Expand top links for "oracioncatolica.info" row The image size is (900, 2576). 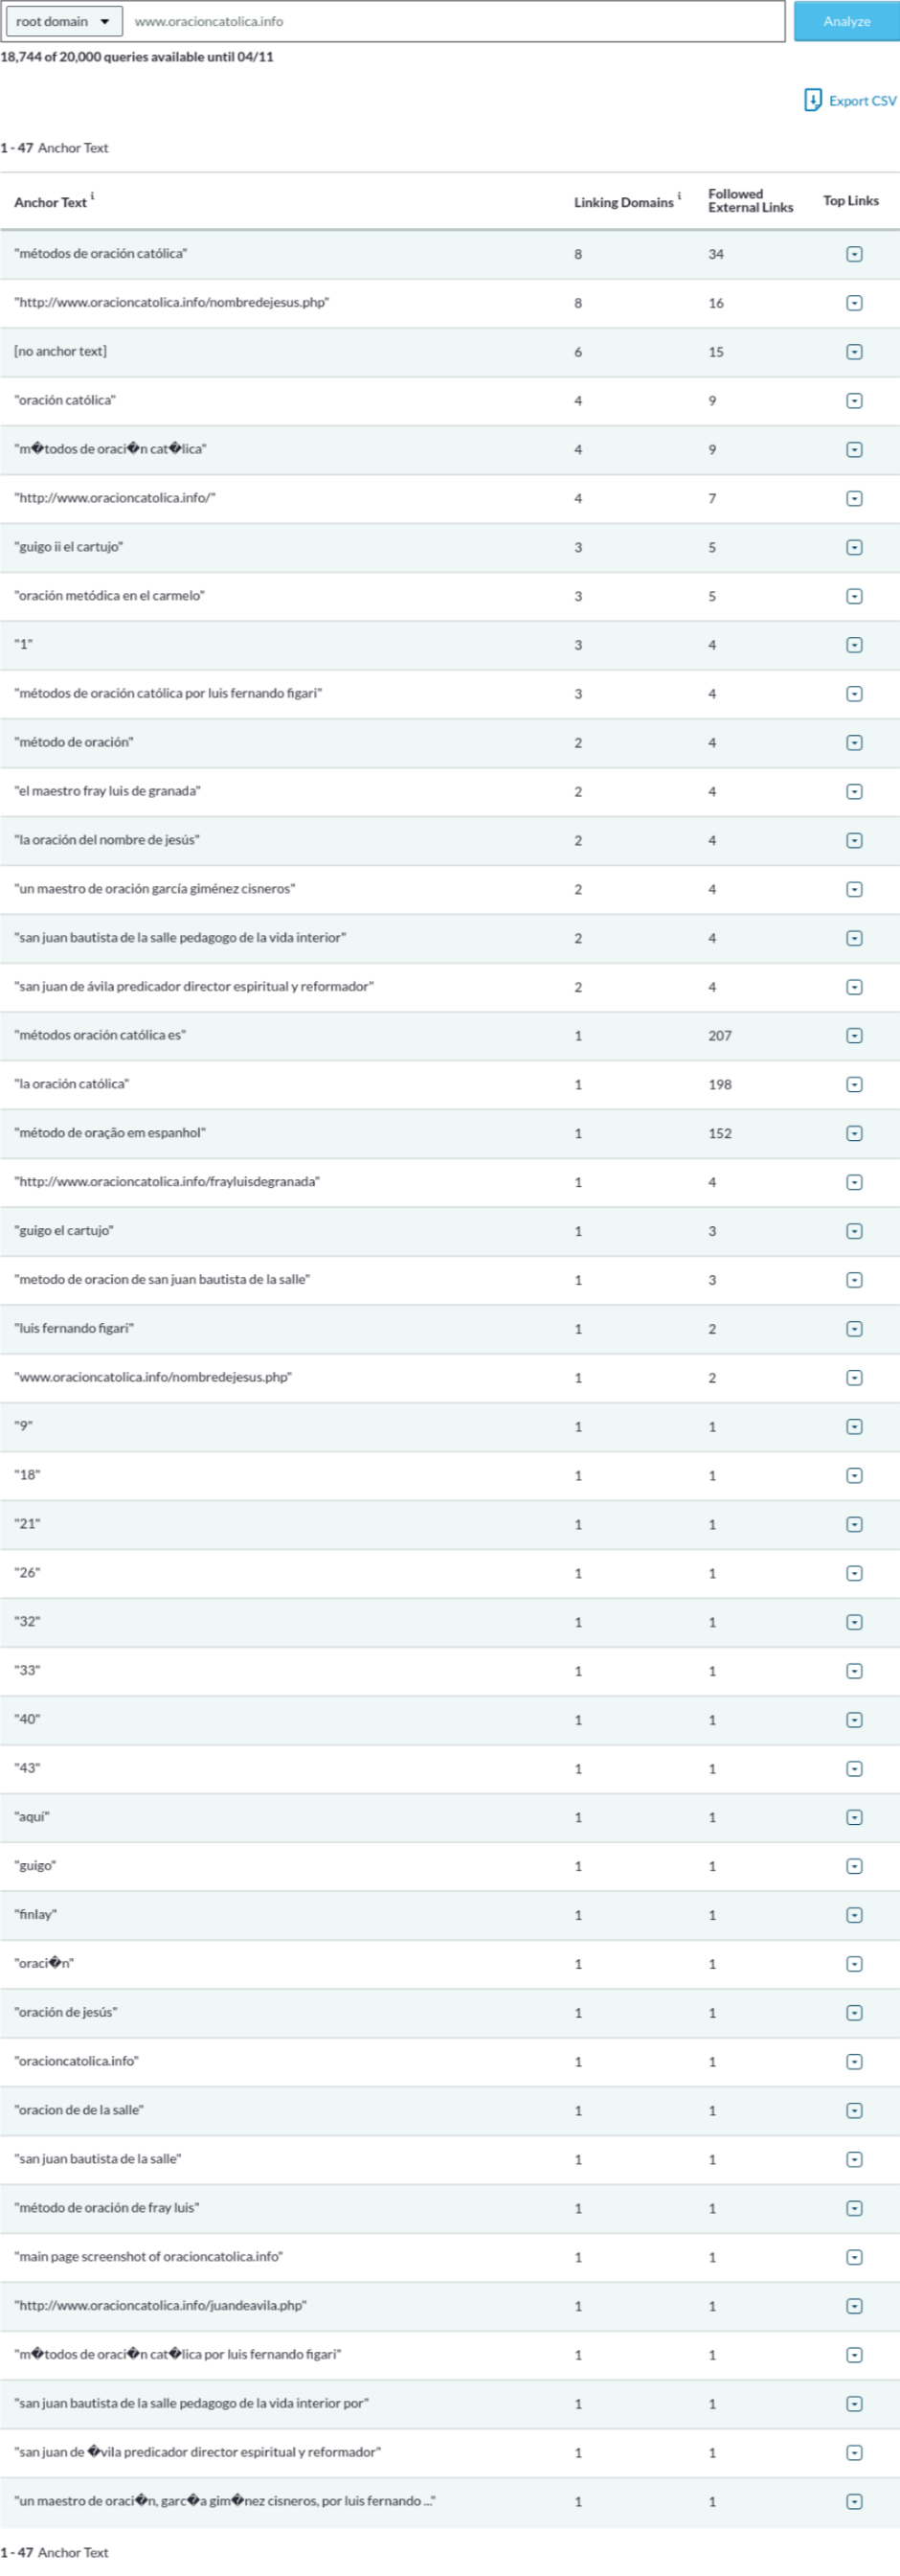tap(854, 2062)
